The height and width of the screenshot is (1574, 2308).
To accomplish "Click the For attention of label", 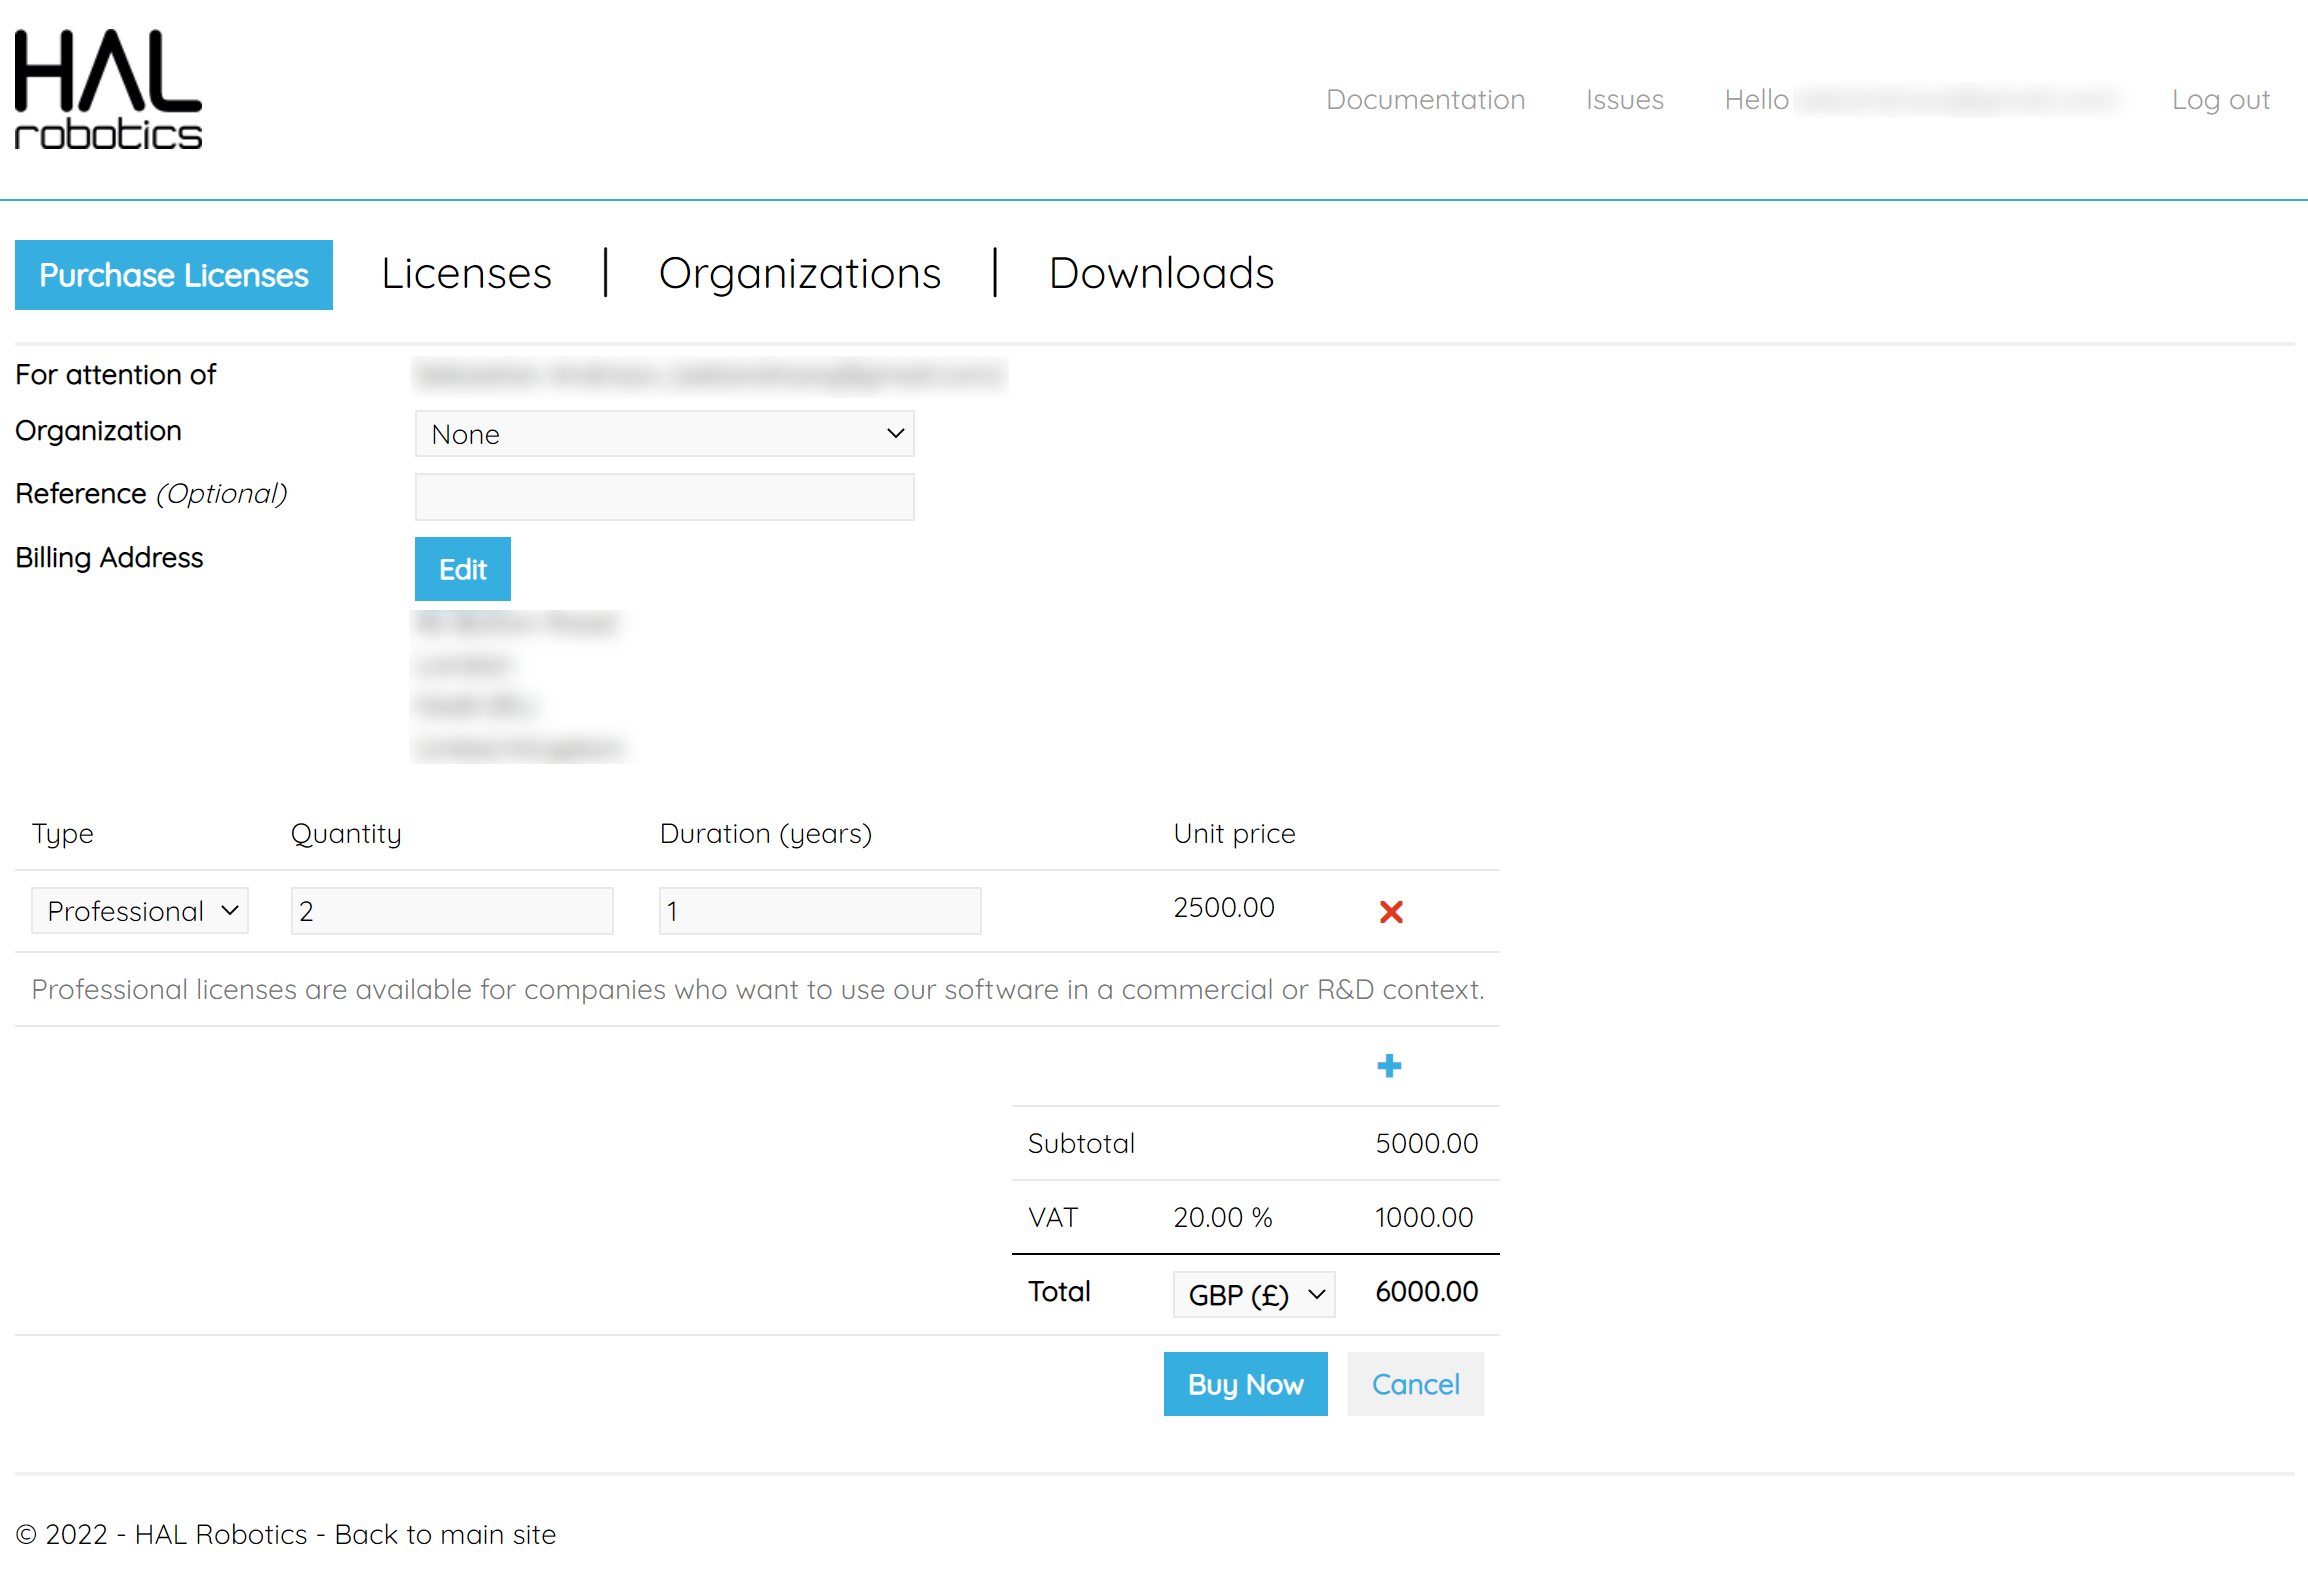I will 115,374.
